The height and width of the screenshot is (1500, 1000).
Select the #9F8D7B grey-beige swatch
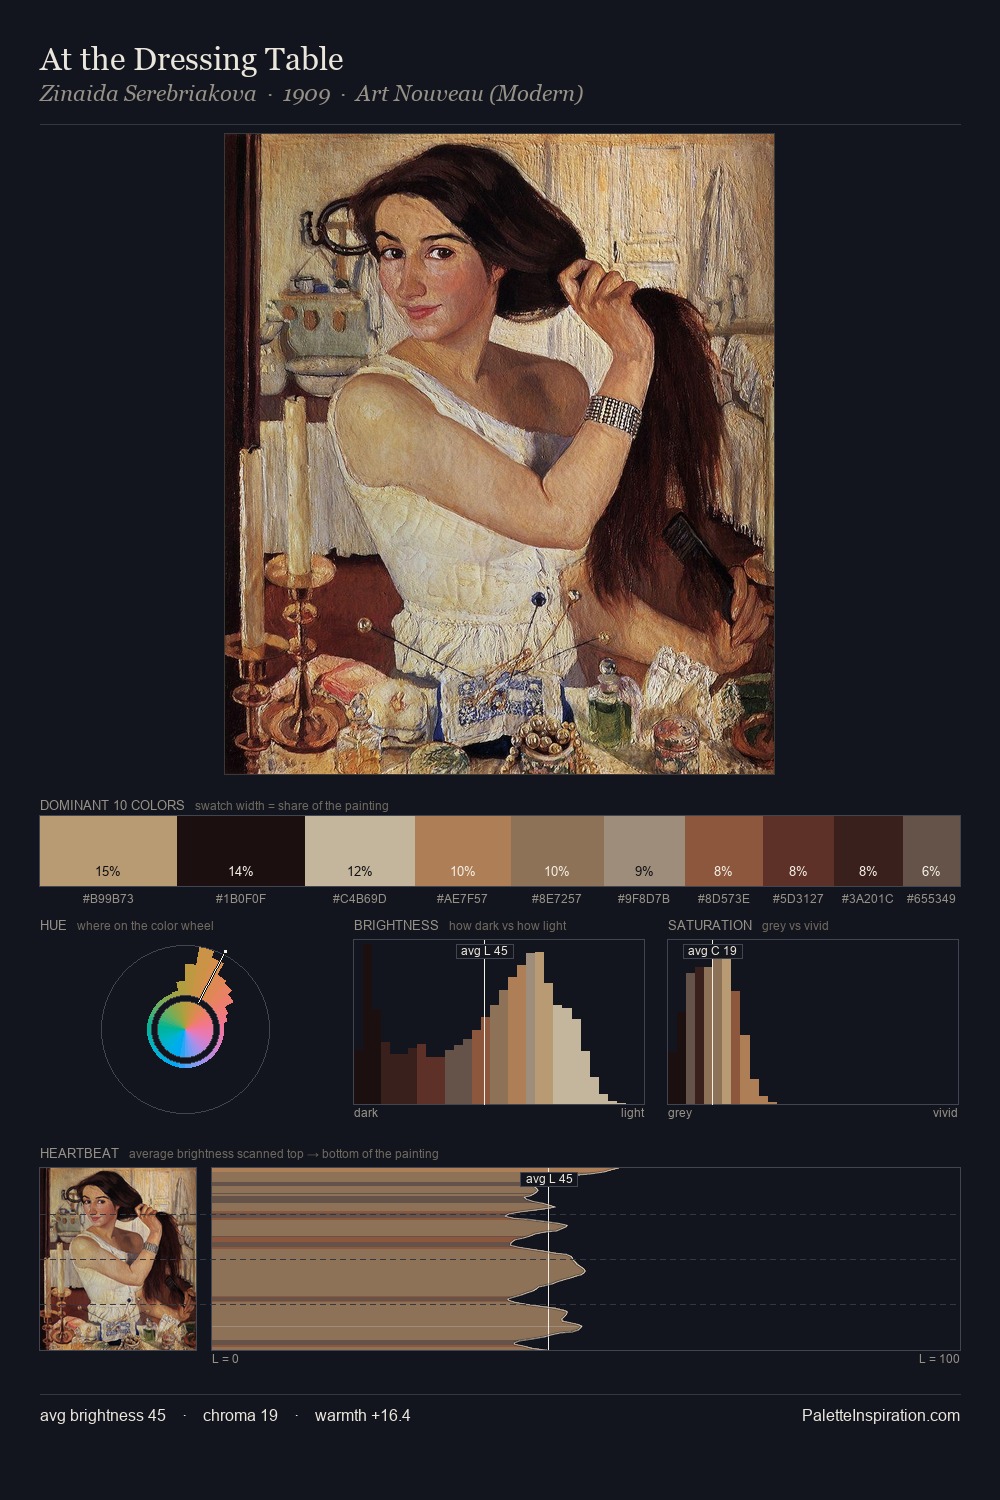pyautogui.click(x=644, y=851)
